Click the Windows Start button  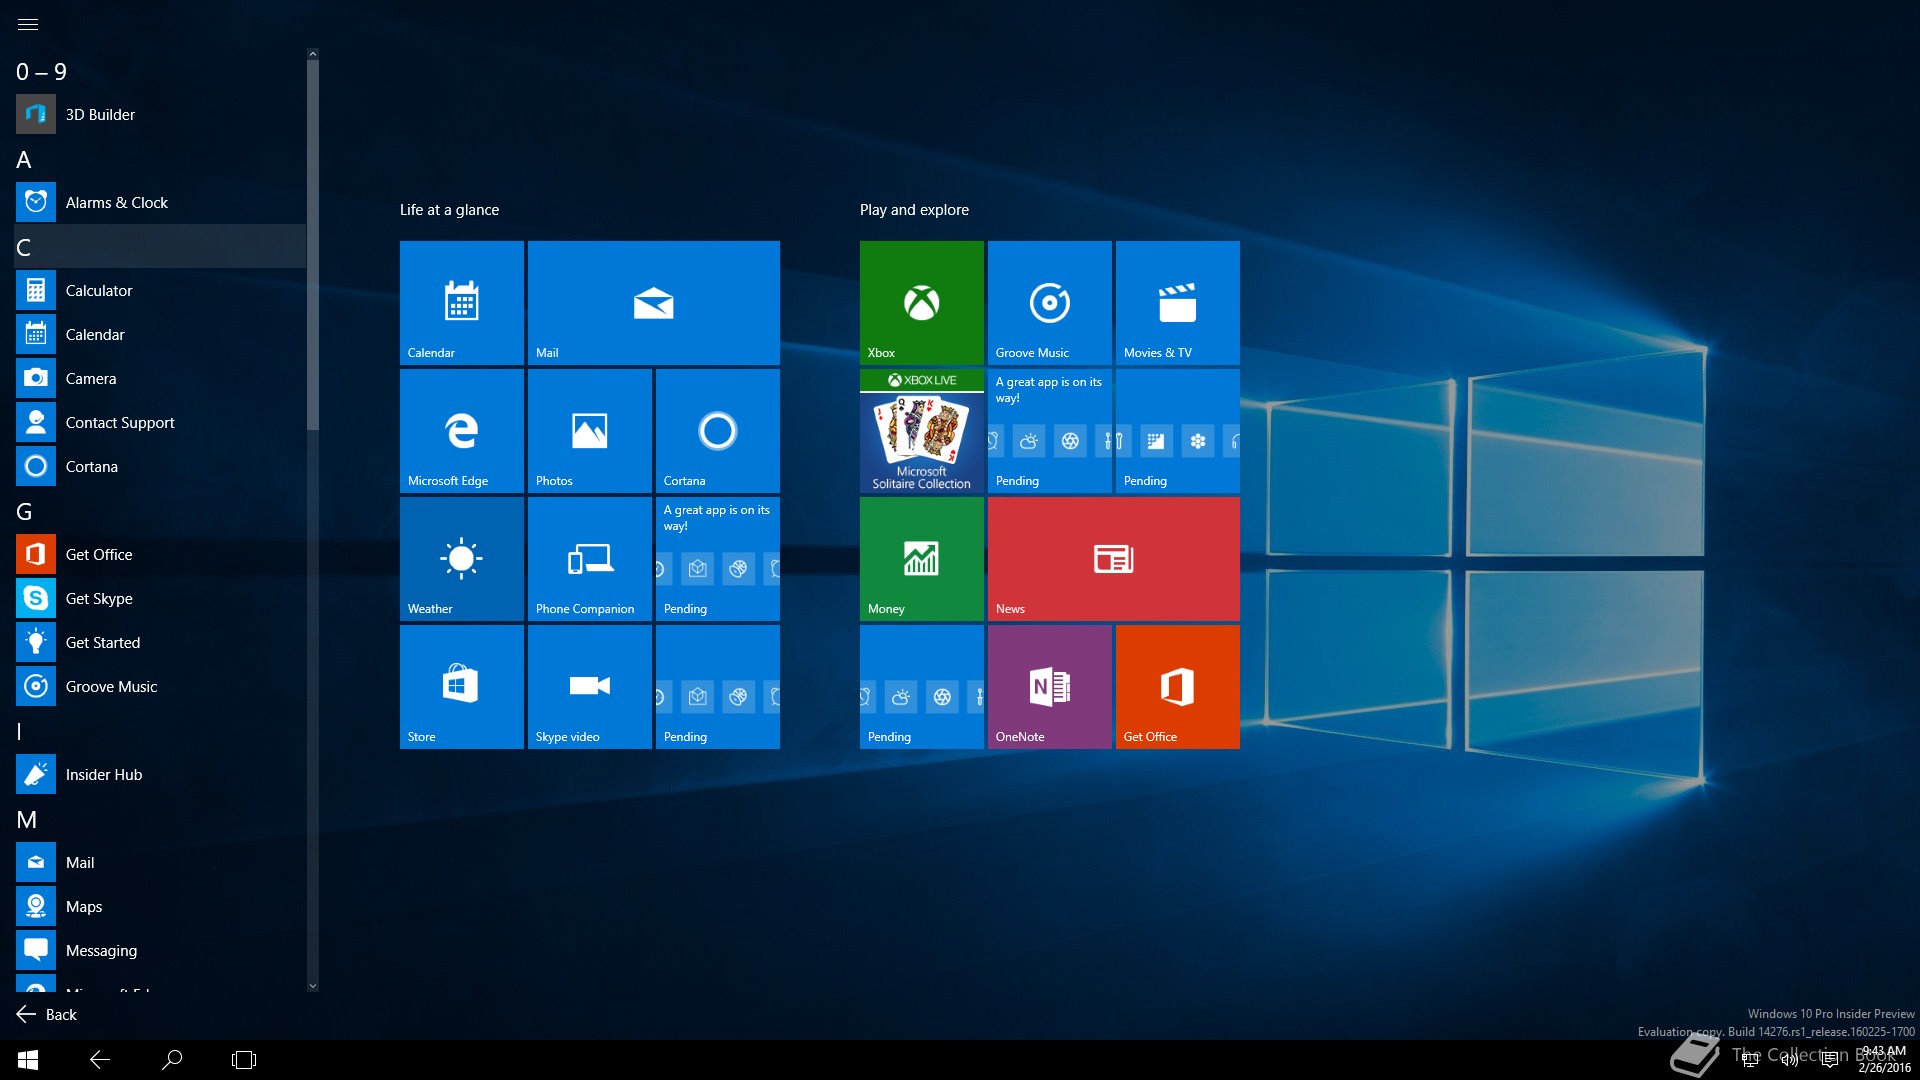(28, 1060)
